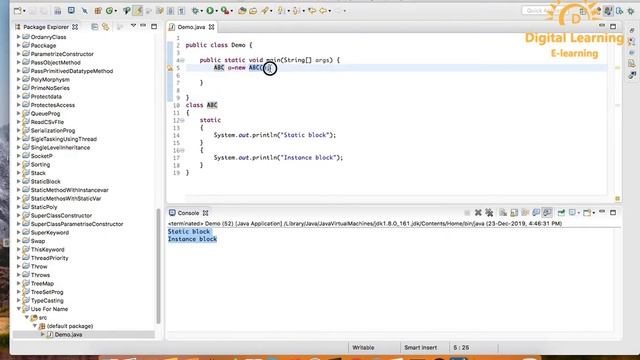Click the Debug bug icon in toolbar
Screen dimensions: 640x360
pyautogui.click(x=196, y=11)
